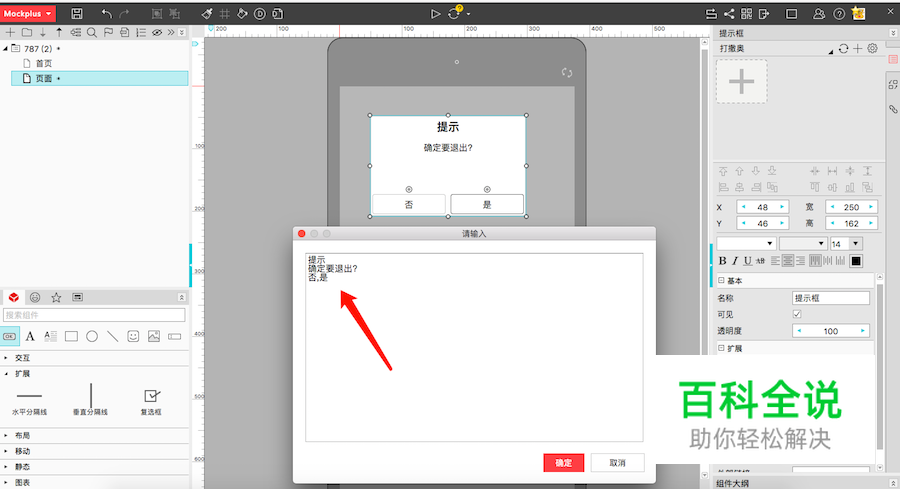This screenshot has height=489, width=900.
Task: Select the line component
Action: coord(112,336)
